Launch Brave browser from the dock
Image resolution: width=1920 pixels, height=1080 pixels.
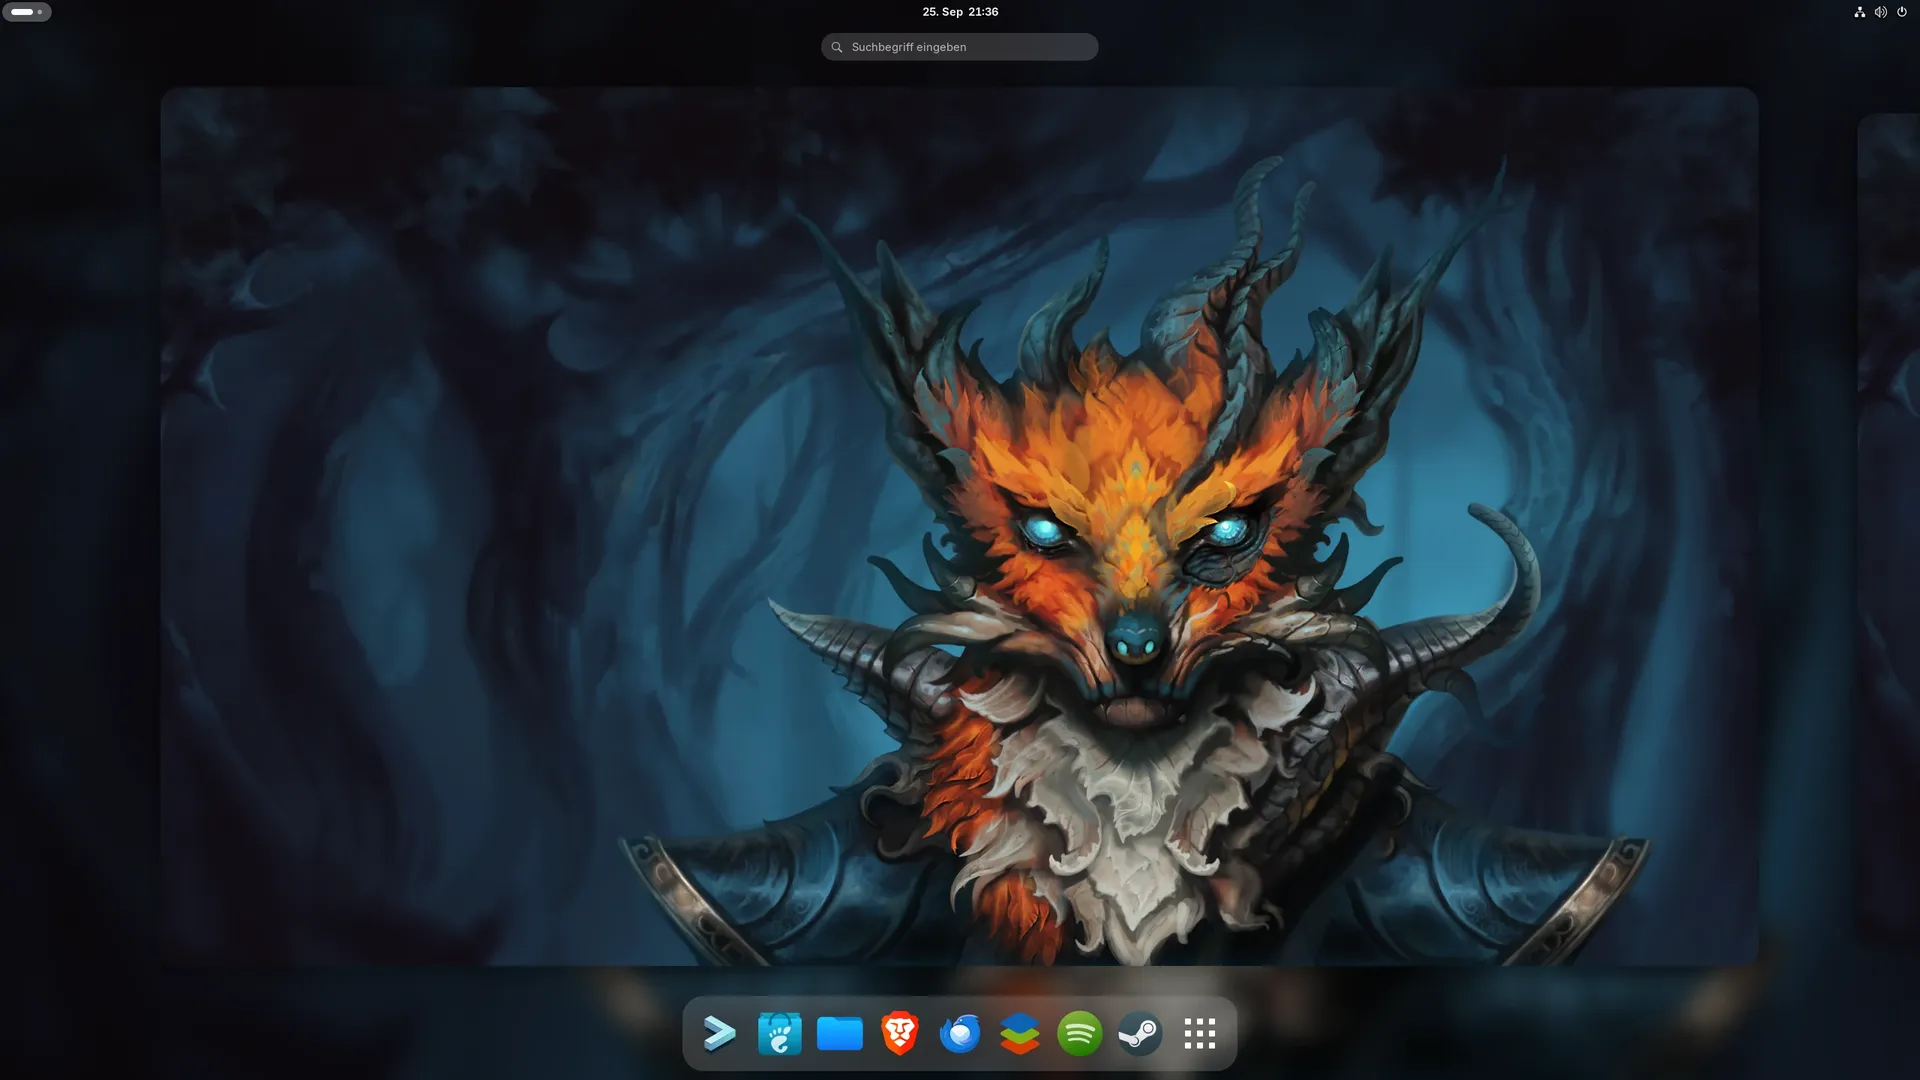coord(899,1033)
